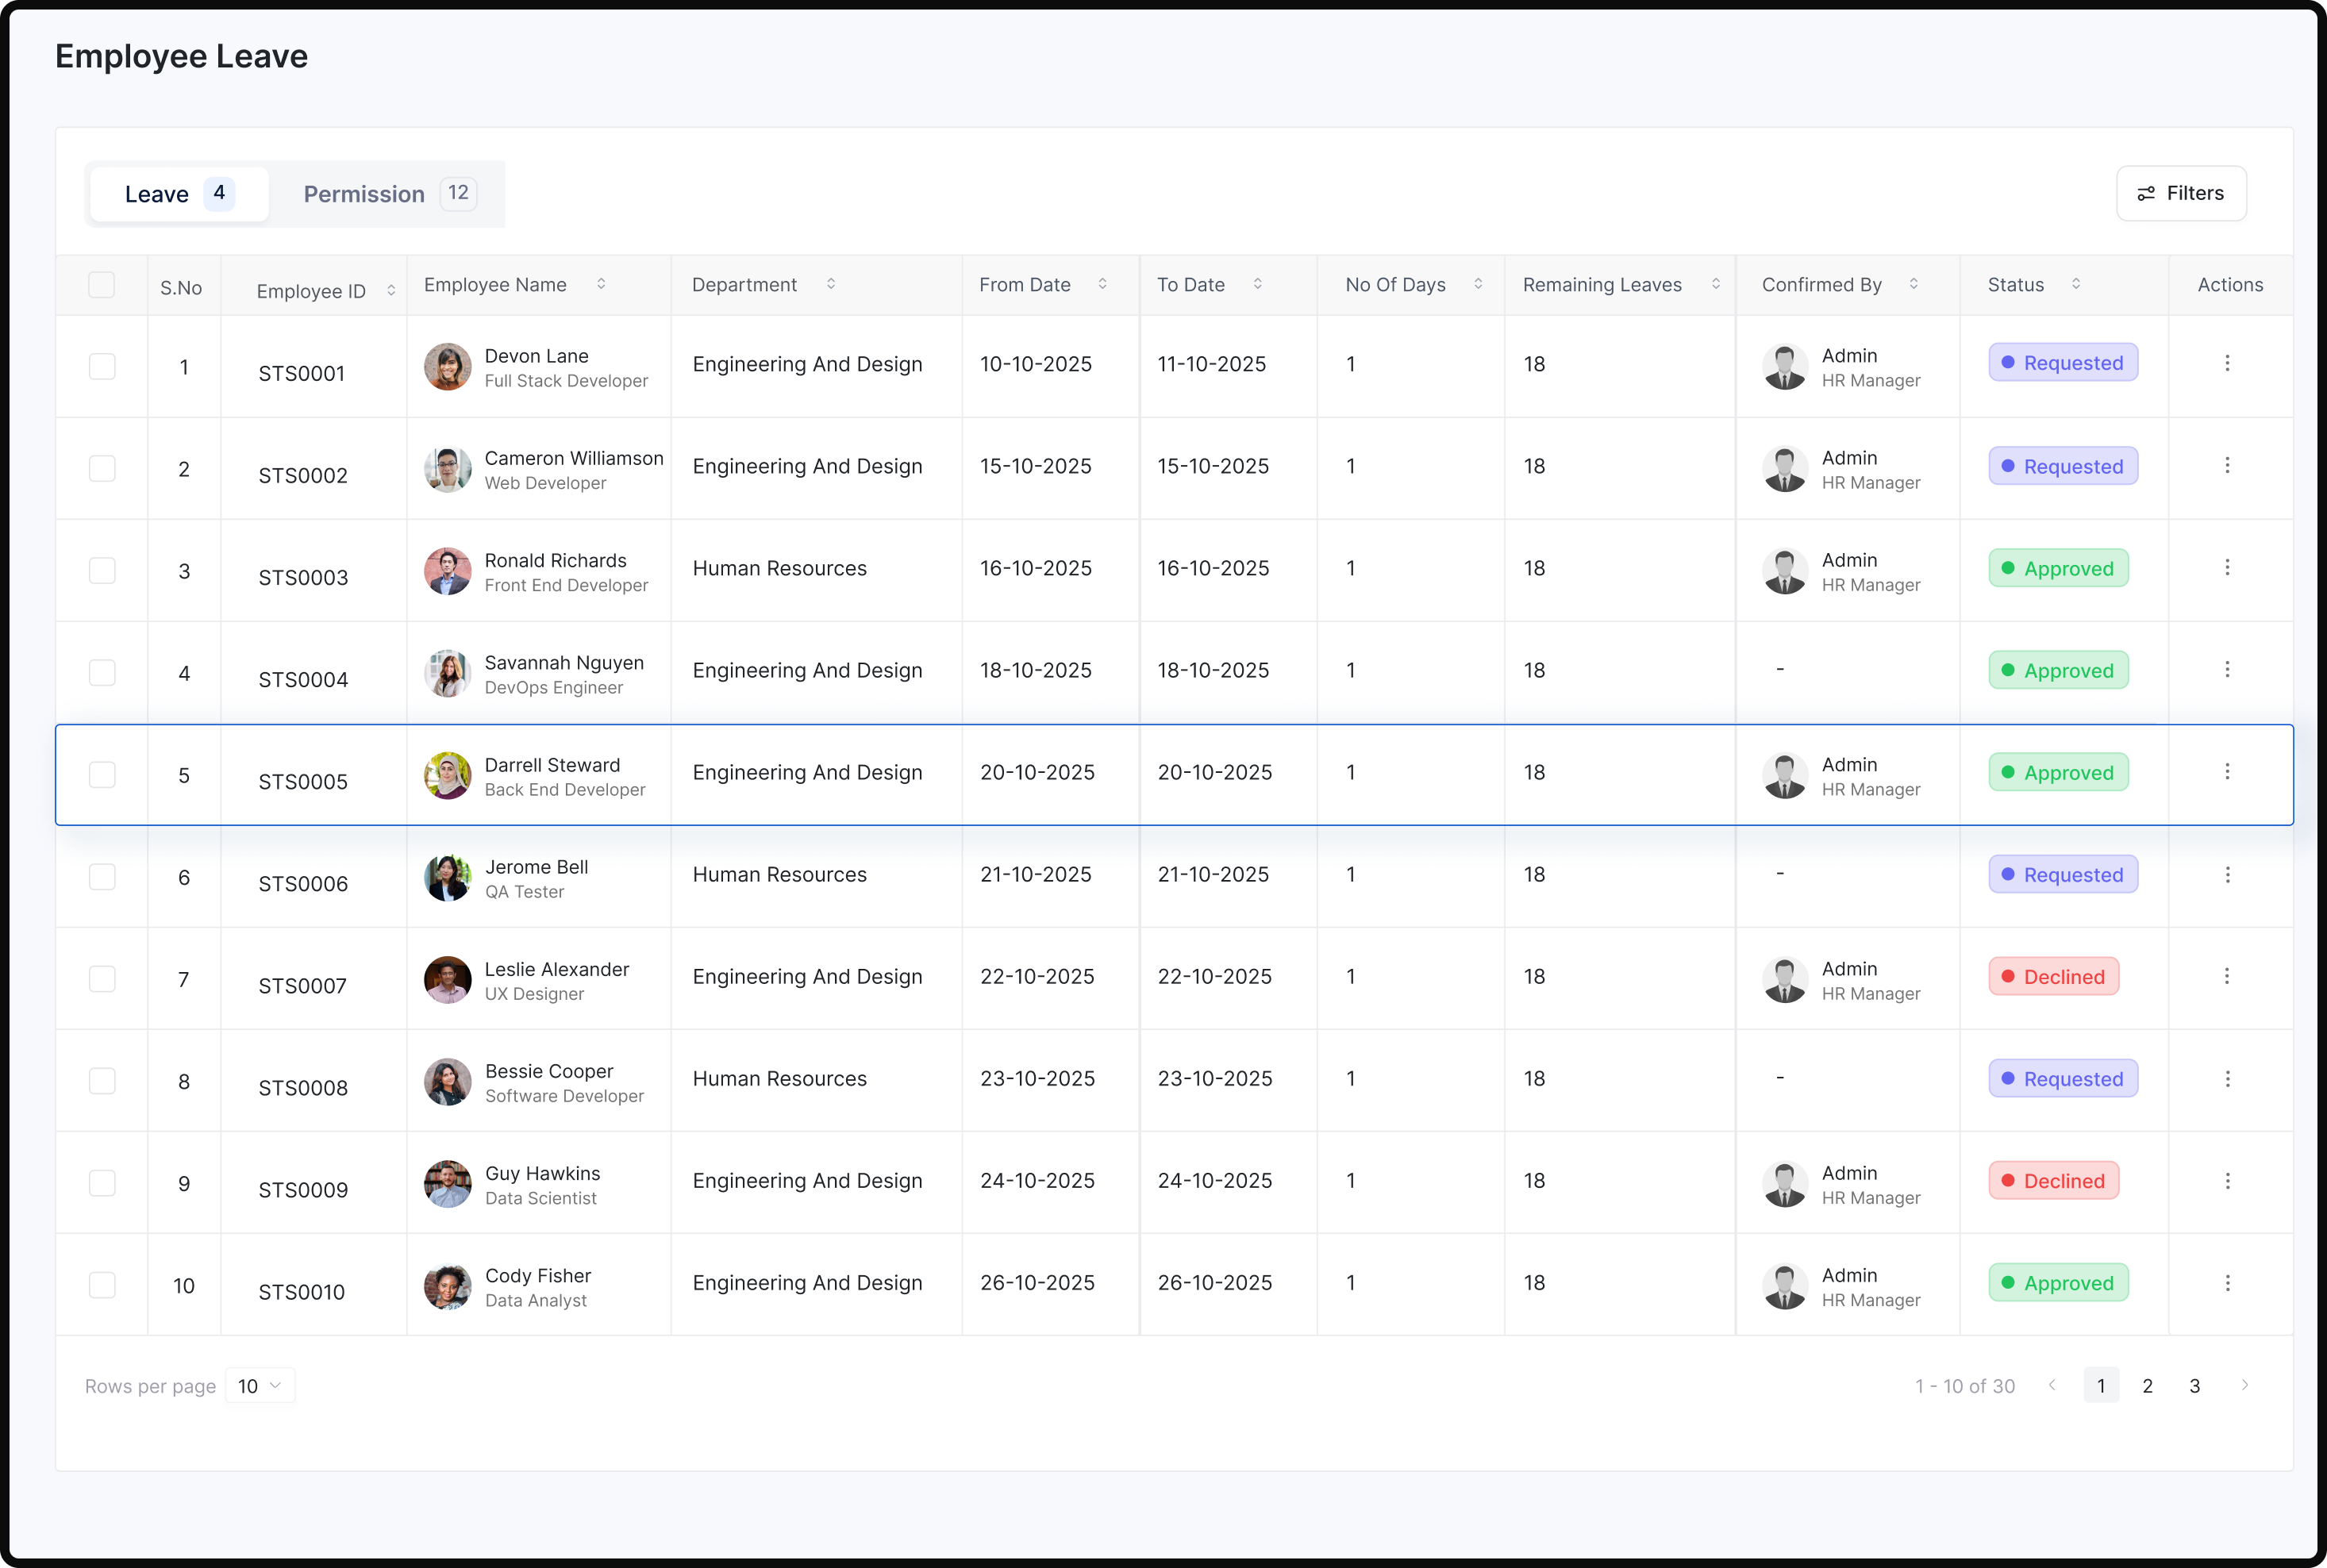Viewport: 2327px width, 1568px height.
Task: Open the actions menu for Darrell Steward's row
Action: coord(2227,772)
